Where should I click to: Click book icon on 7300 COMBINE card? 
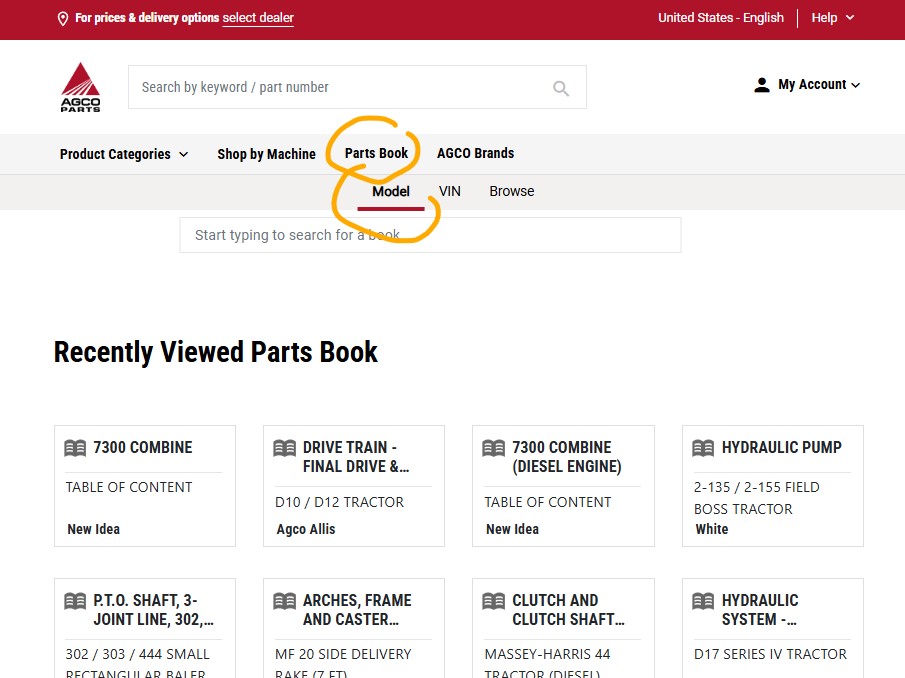pyautogui.click(x=75, y=448)
